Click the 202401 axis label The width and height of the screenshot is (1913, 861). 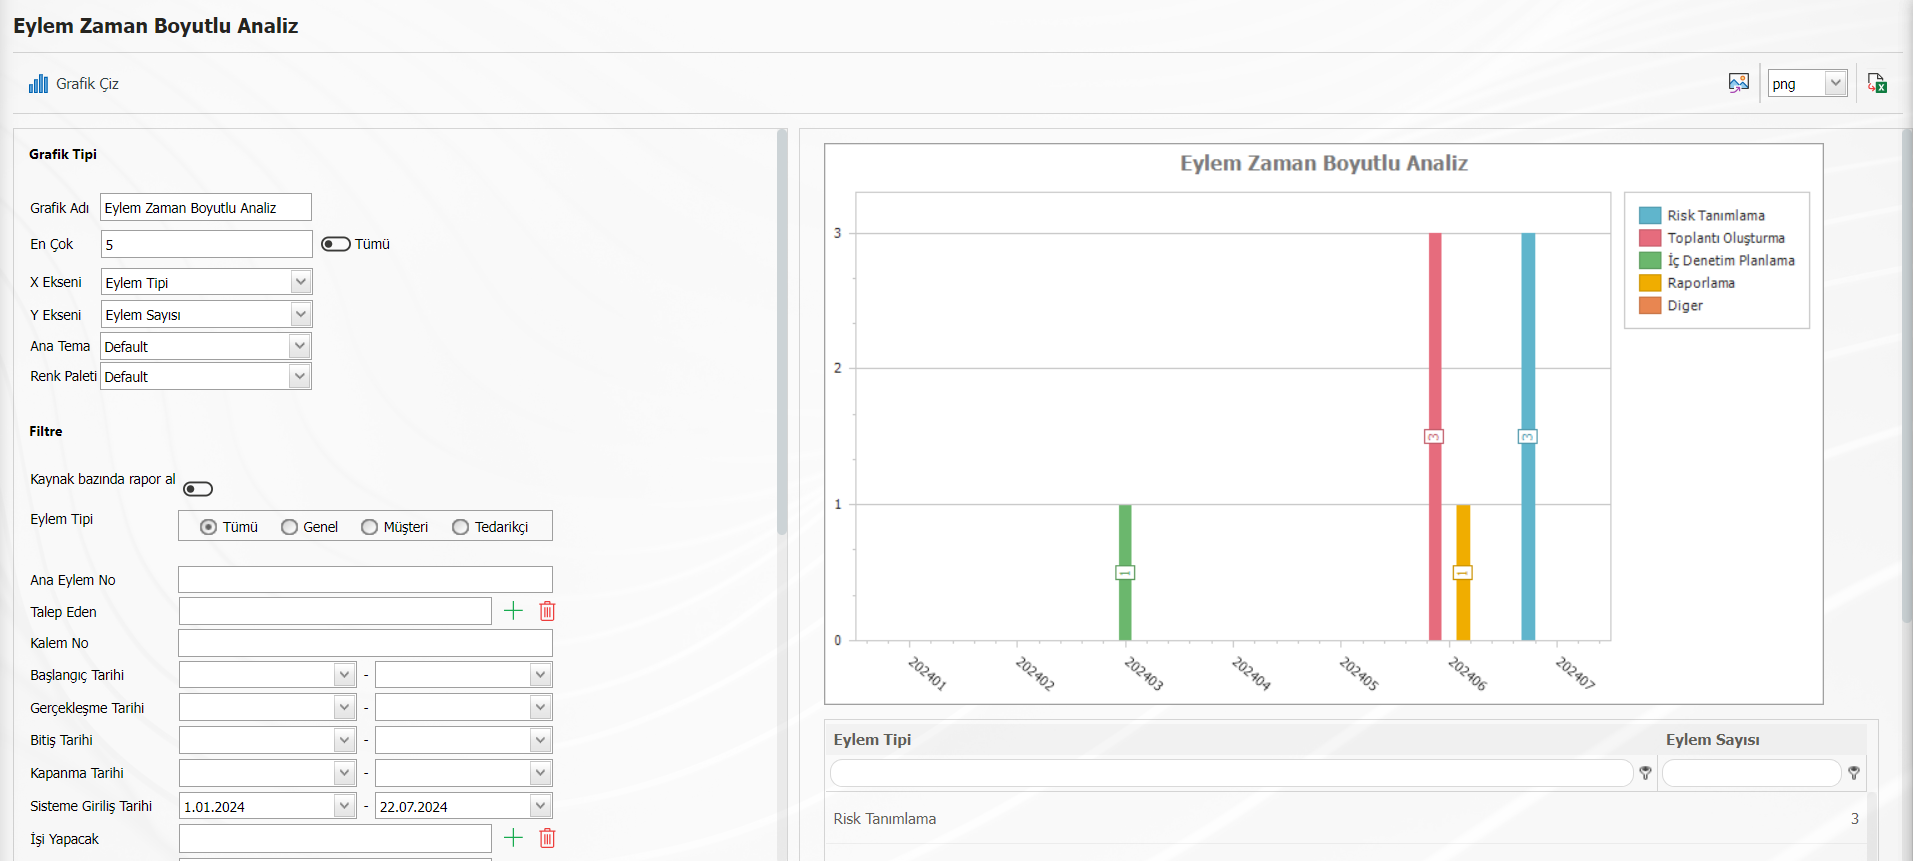pyautogui.click(x=927, y=673)
